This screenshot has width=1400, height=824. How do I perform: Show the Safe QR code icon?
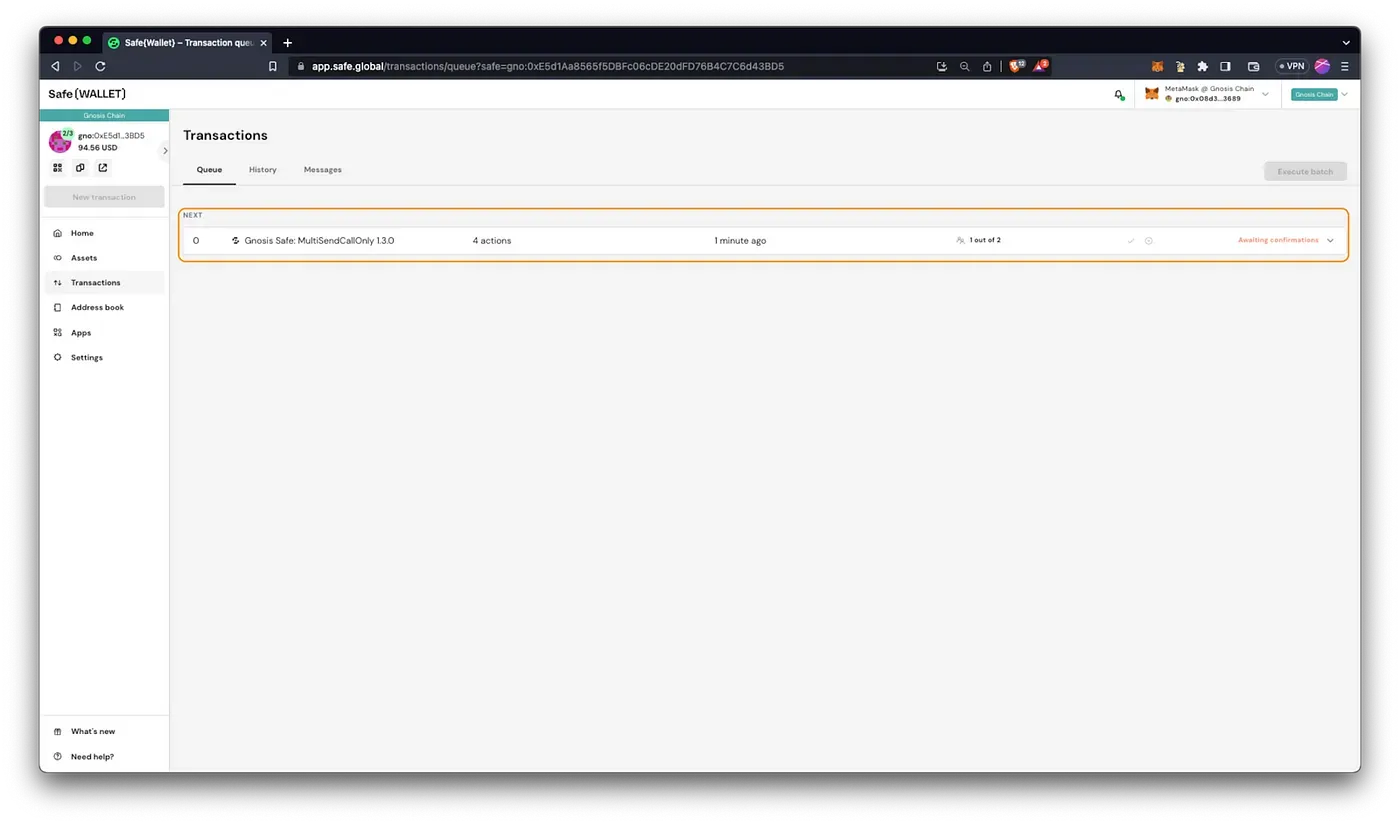pos(57,168)
